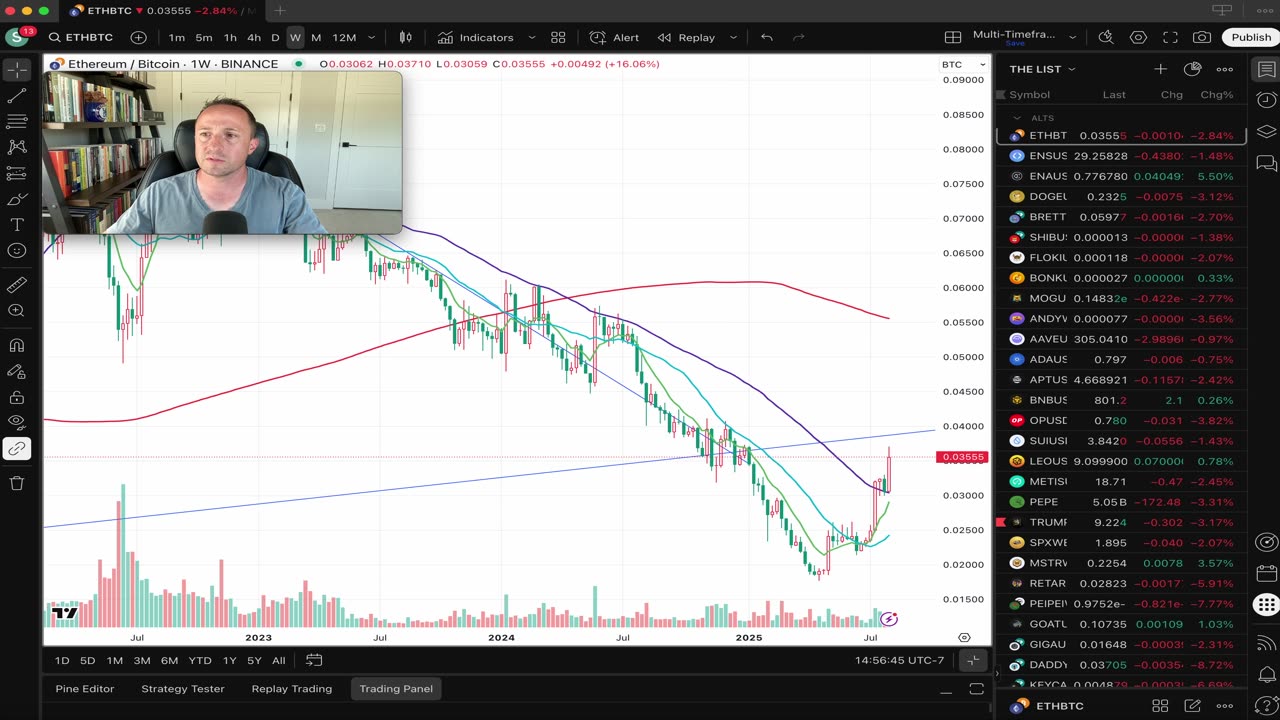Open the calendar panel icon
The width and height of the screenshot is (1280, 720).
tap(1266, 574)
